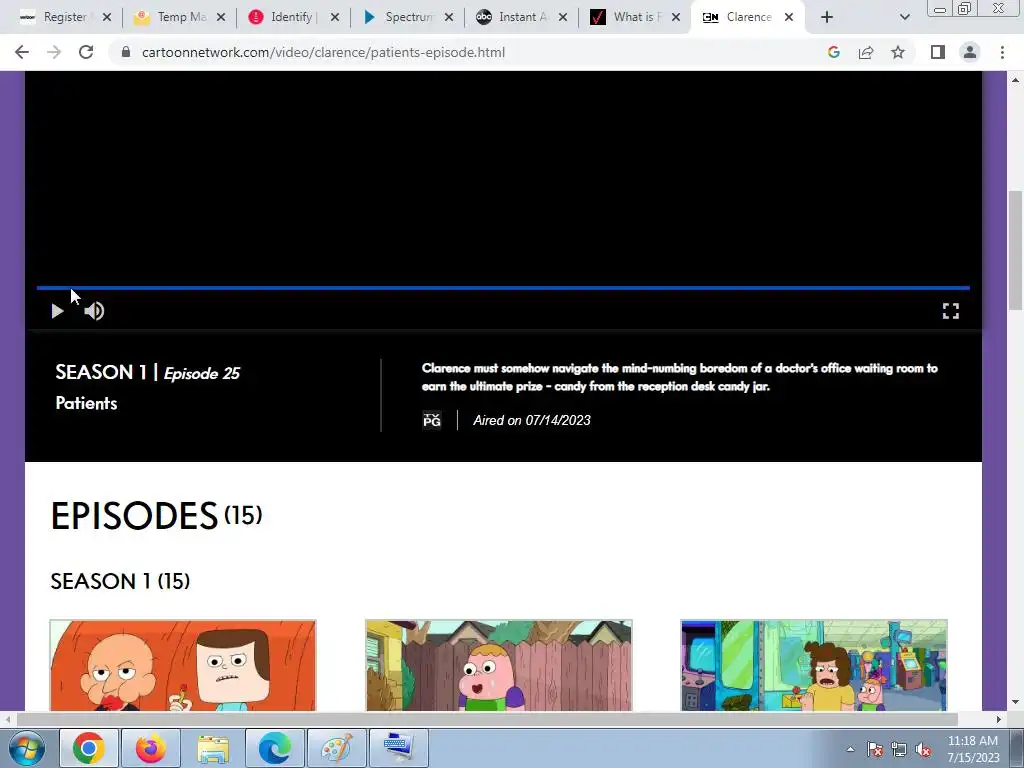1024x768 pixels.
Task: Close the Temp Mail tab
Action: tap(221, 18)
